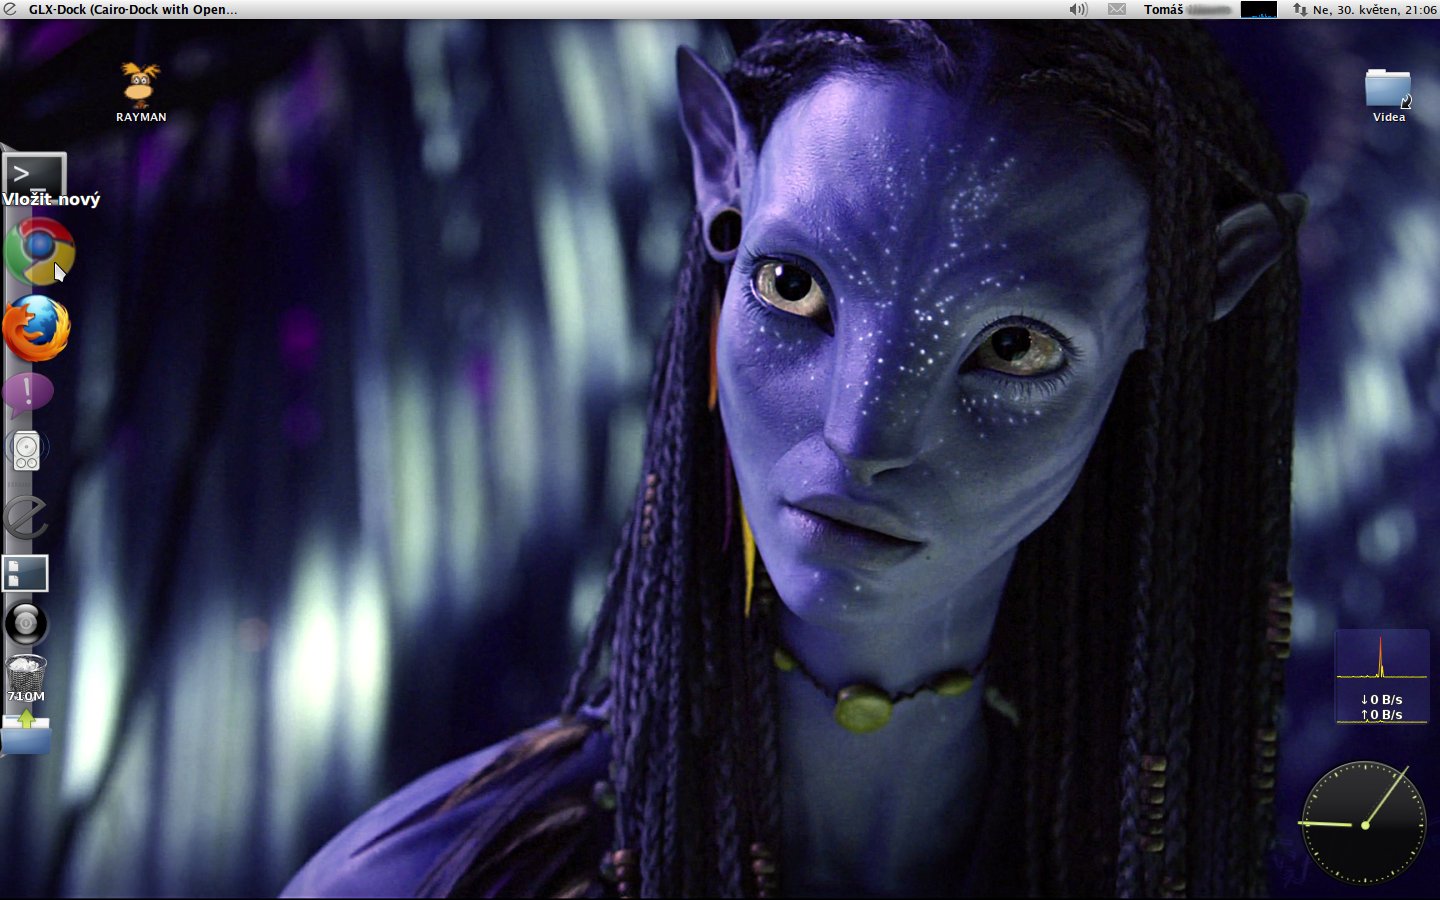Launch Firefox from the dock
Image resolution: width=1440 pixels, height=900 pixels.
(36, 328)
